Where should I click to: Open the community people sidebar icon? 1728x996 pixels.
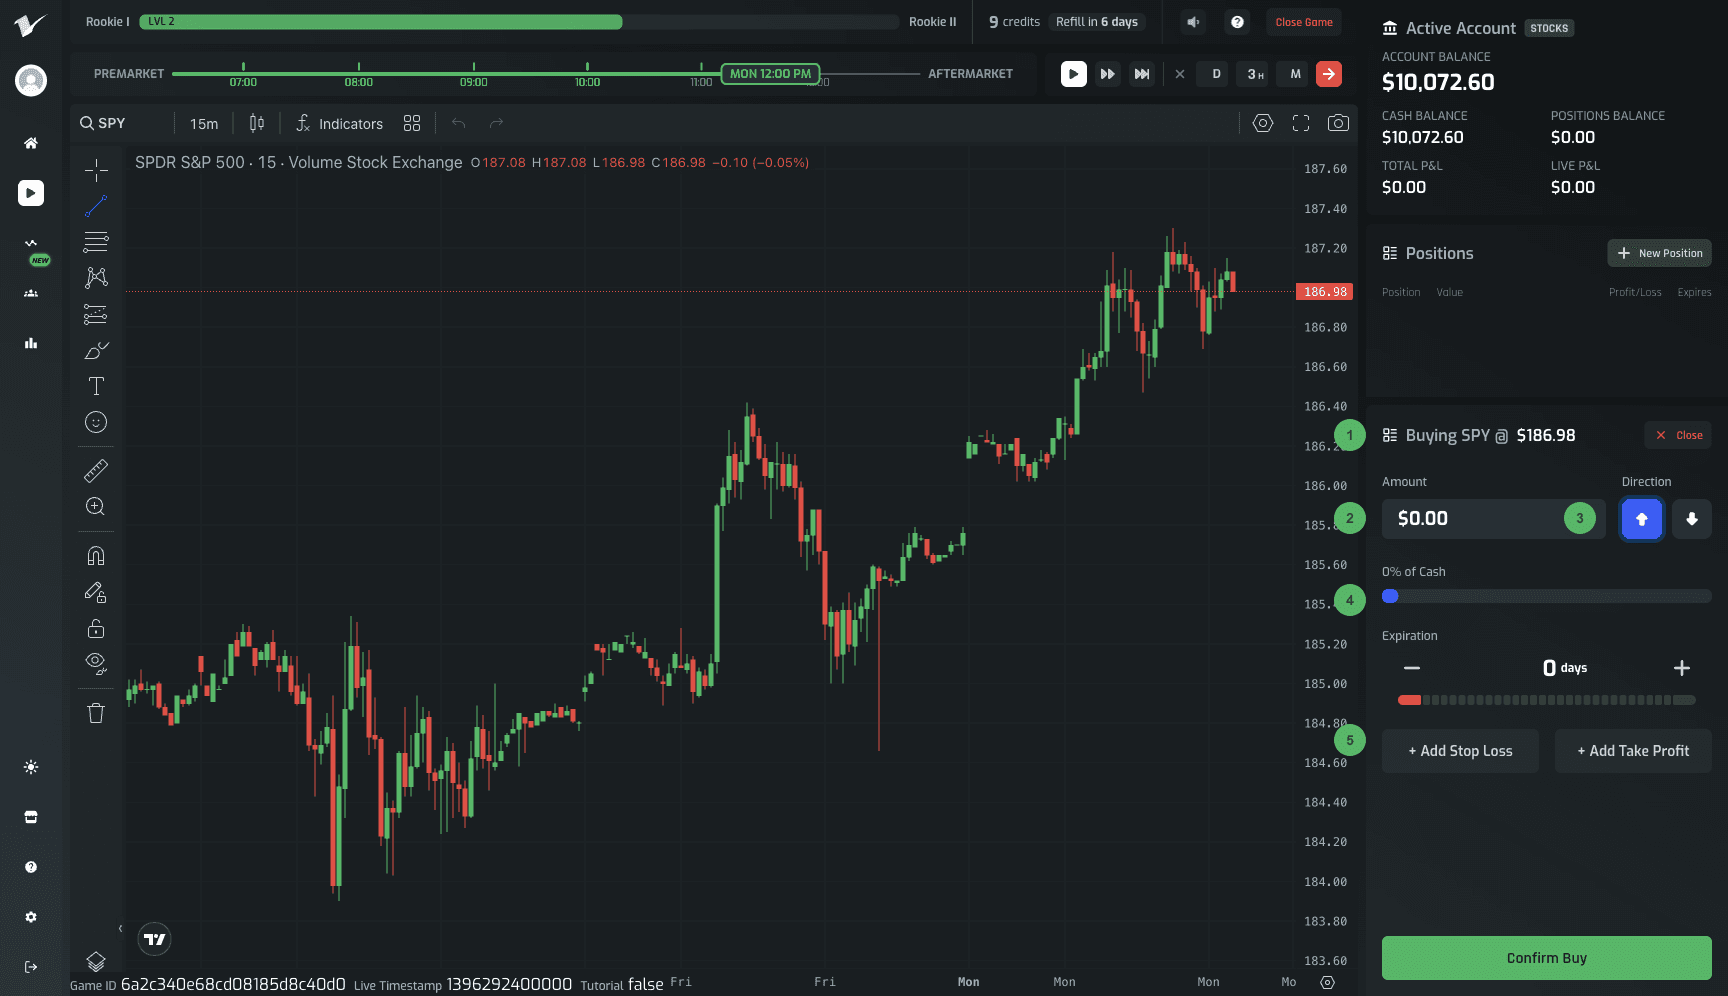pyautogui.click(x=31, y=293)
